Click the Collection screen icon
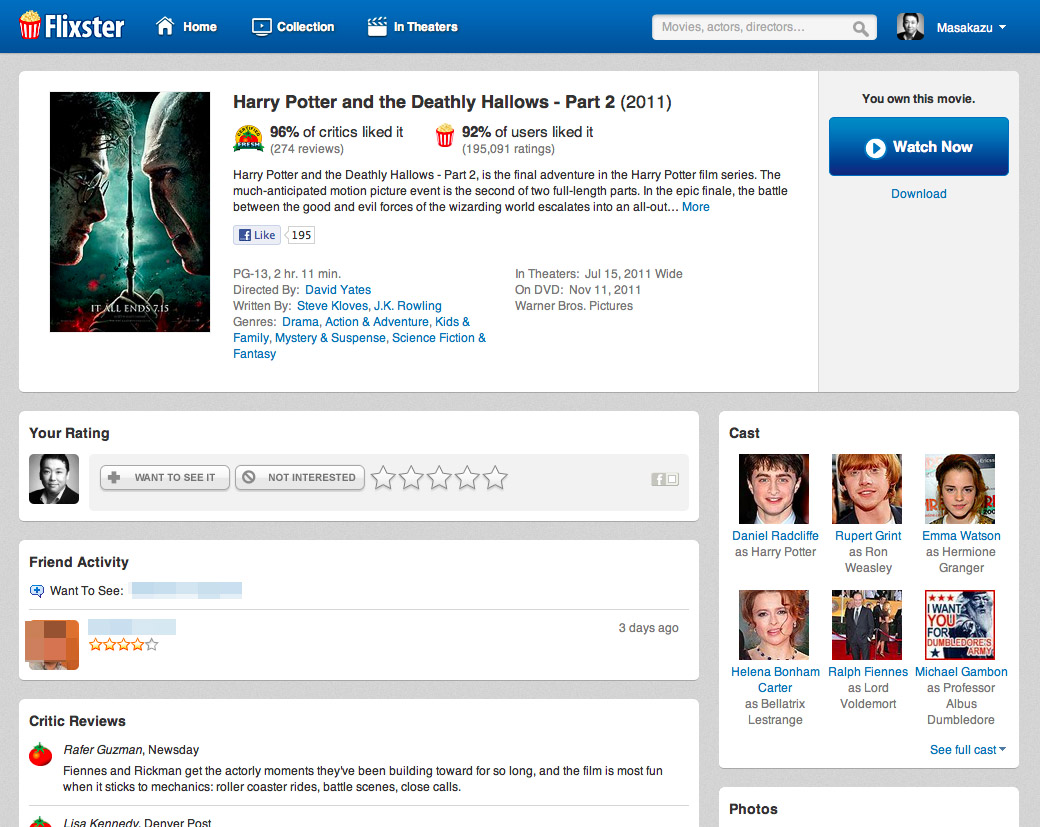Viewport: 1040px width, 827px height. [261, 27]
